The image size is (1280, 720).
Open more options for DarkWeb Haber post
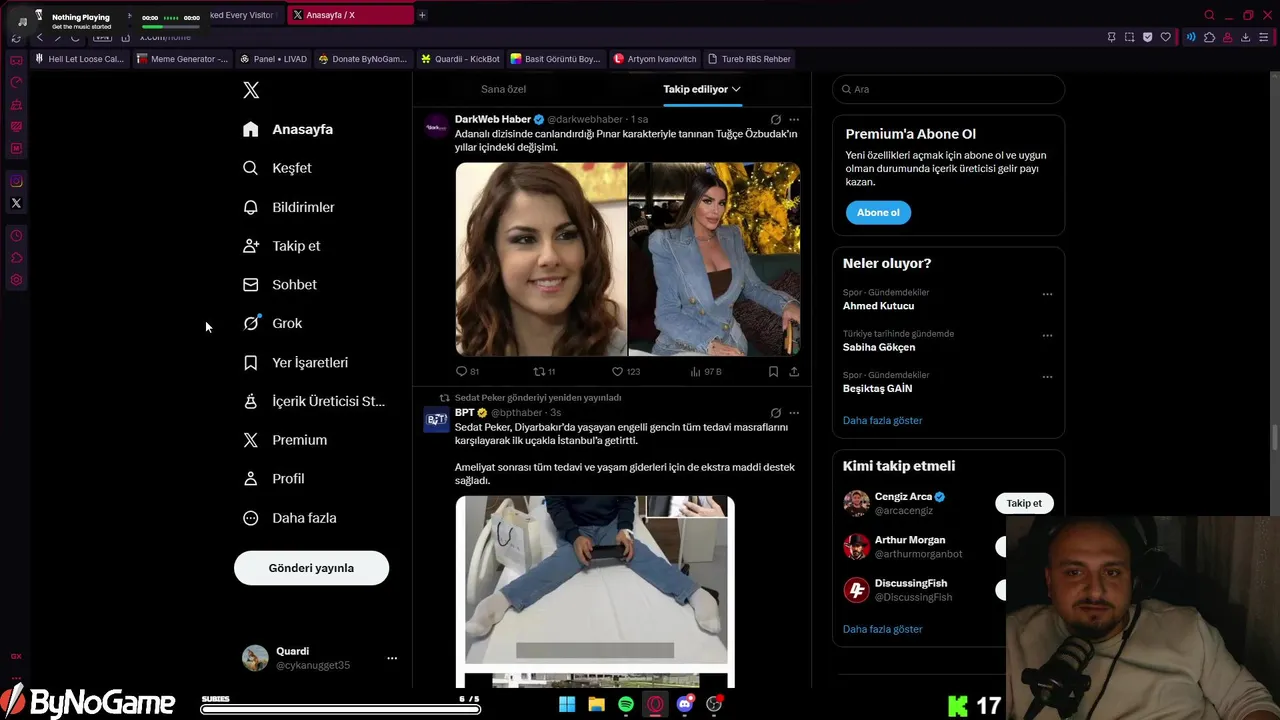[x=794, y=119]
